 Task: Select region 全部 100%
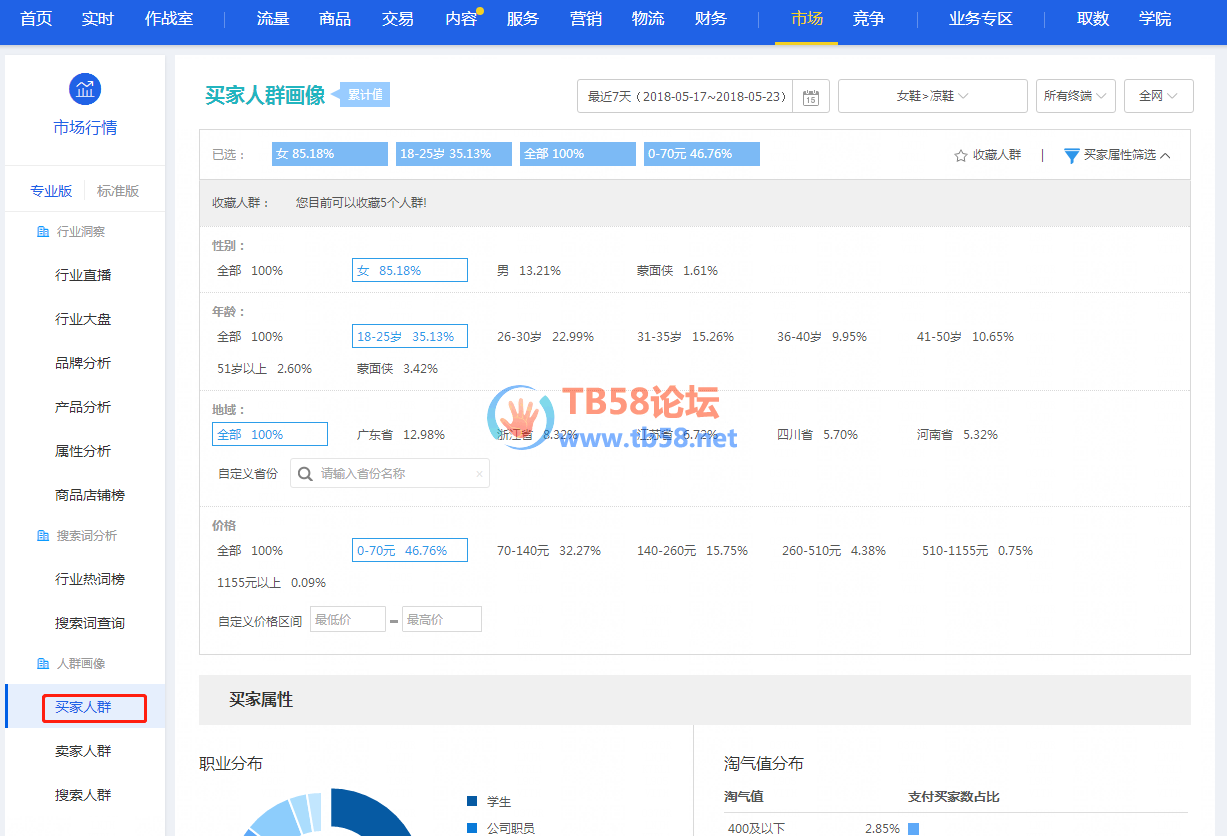pyautogui.click(x=270, y=435)
